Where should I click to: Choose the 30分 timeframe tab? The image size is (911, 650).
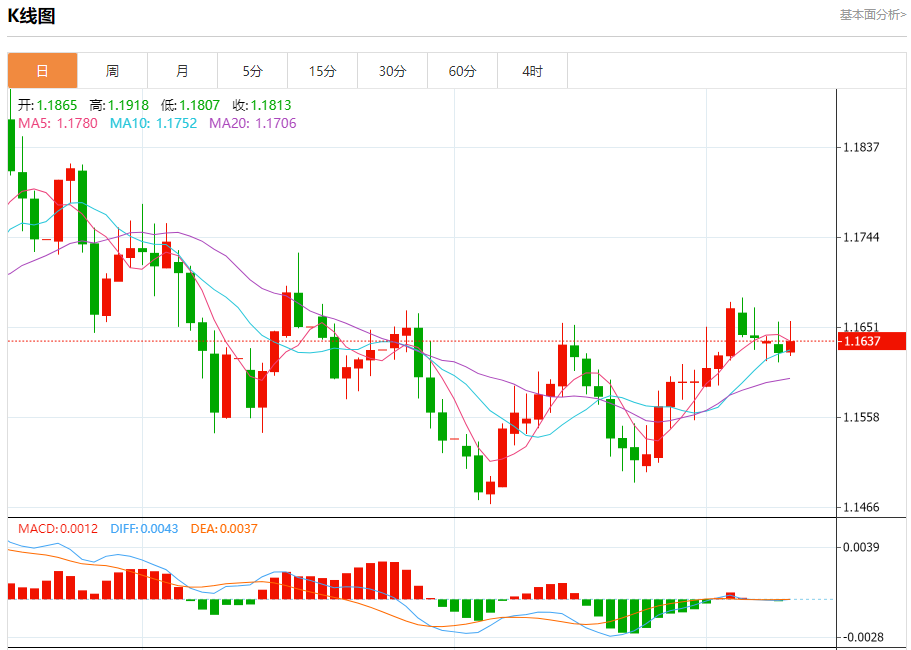(x=392, y=71)
